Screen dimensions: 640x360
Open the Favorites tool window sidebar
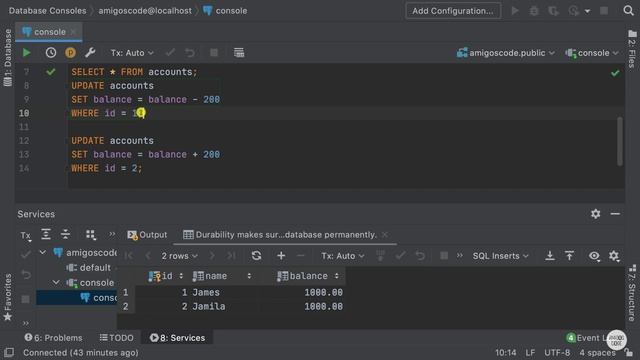click(x=7, y=297)
